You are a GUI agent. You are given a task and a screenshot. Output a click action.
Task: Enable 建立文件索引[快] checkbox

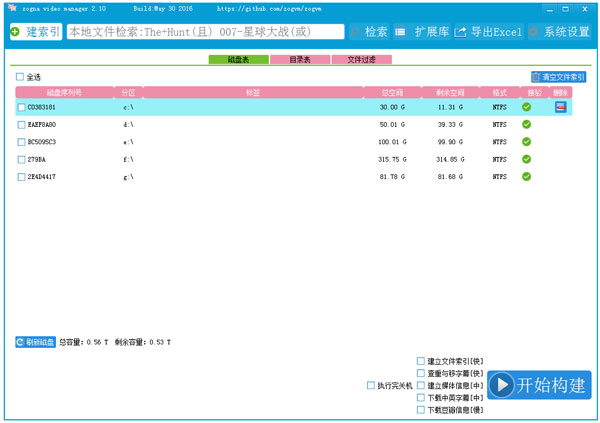tap(421, 361)
